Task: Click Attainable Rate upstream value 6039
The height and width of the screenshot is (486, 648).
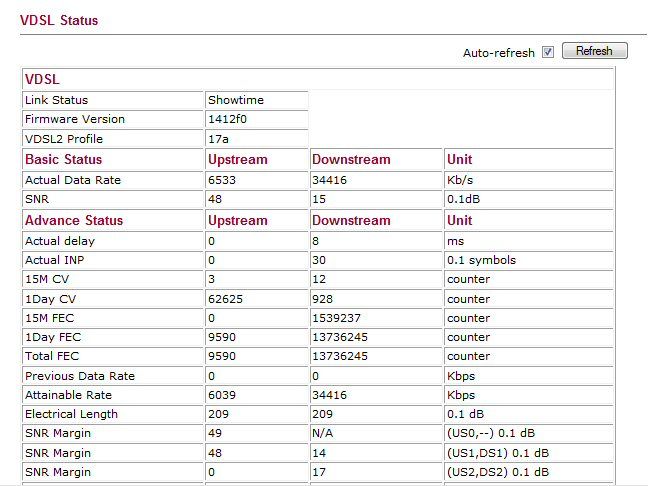Action: [x=222, y=395]
